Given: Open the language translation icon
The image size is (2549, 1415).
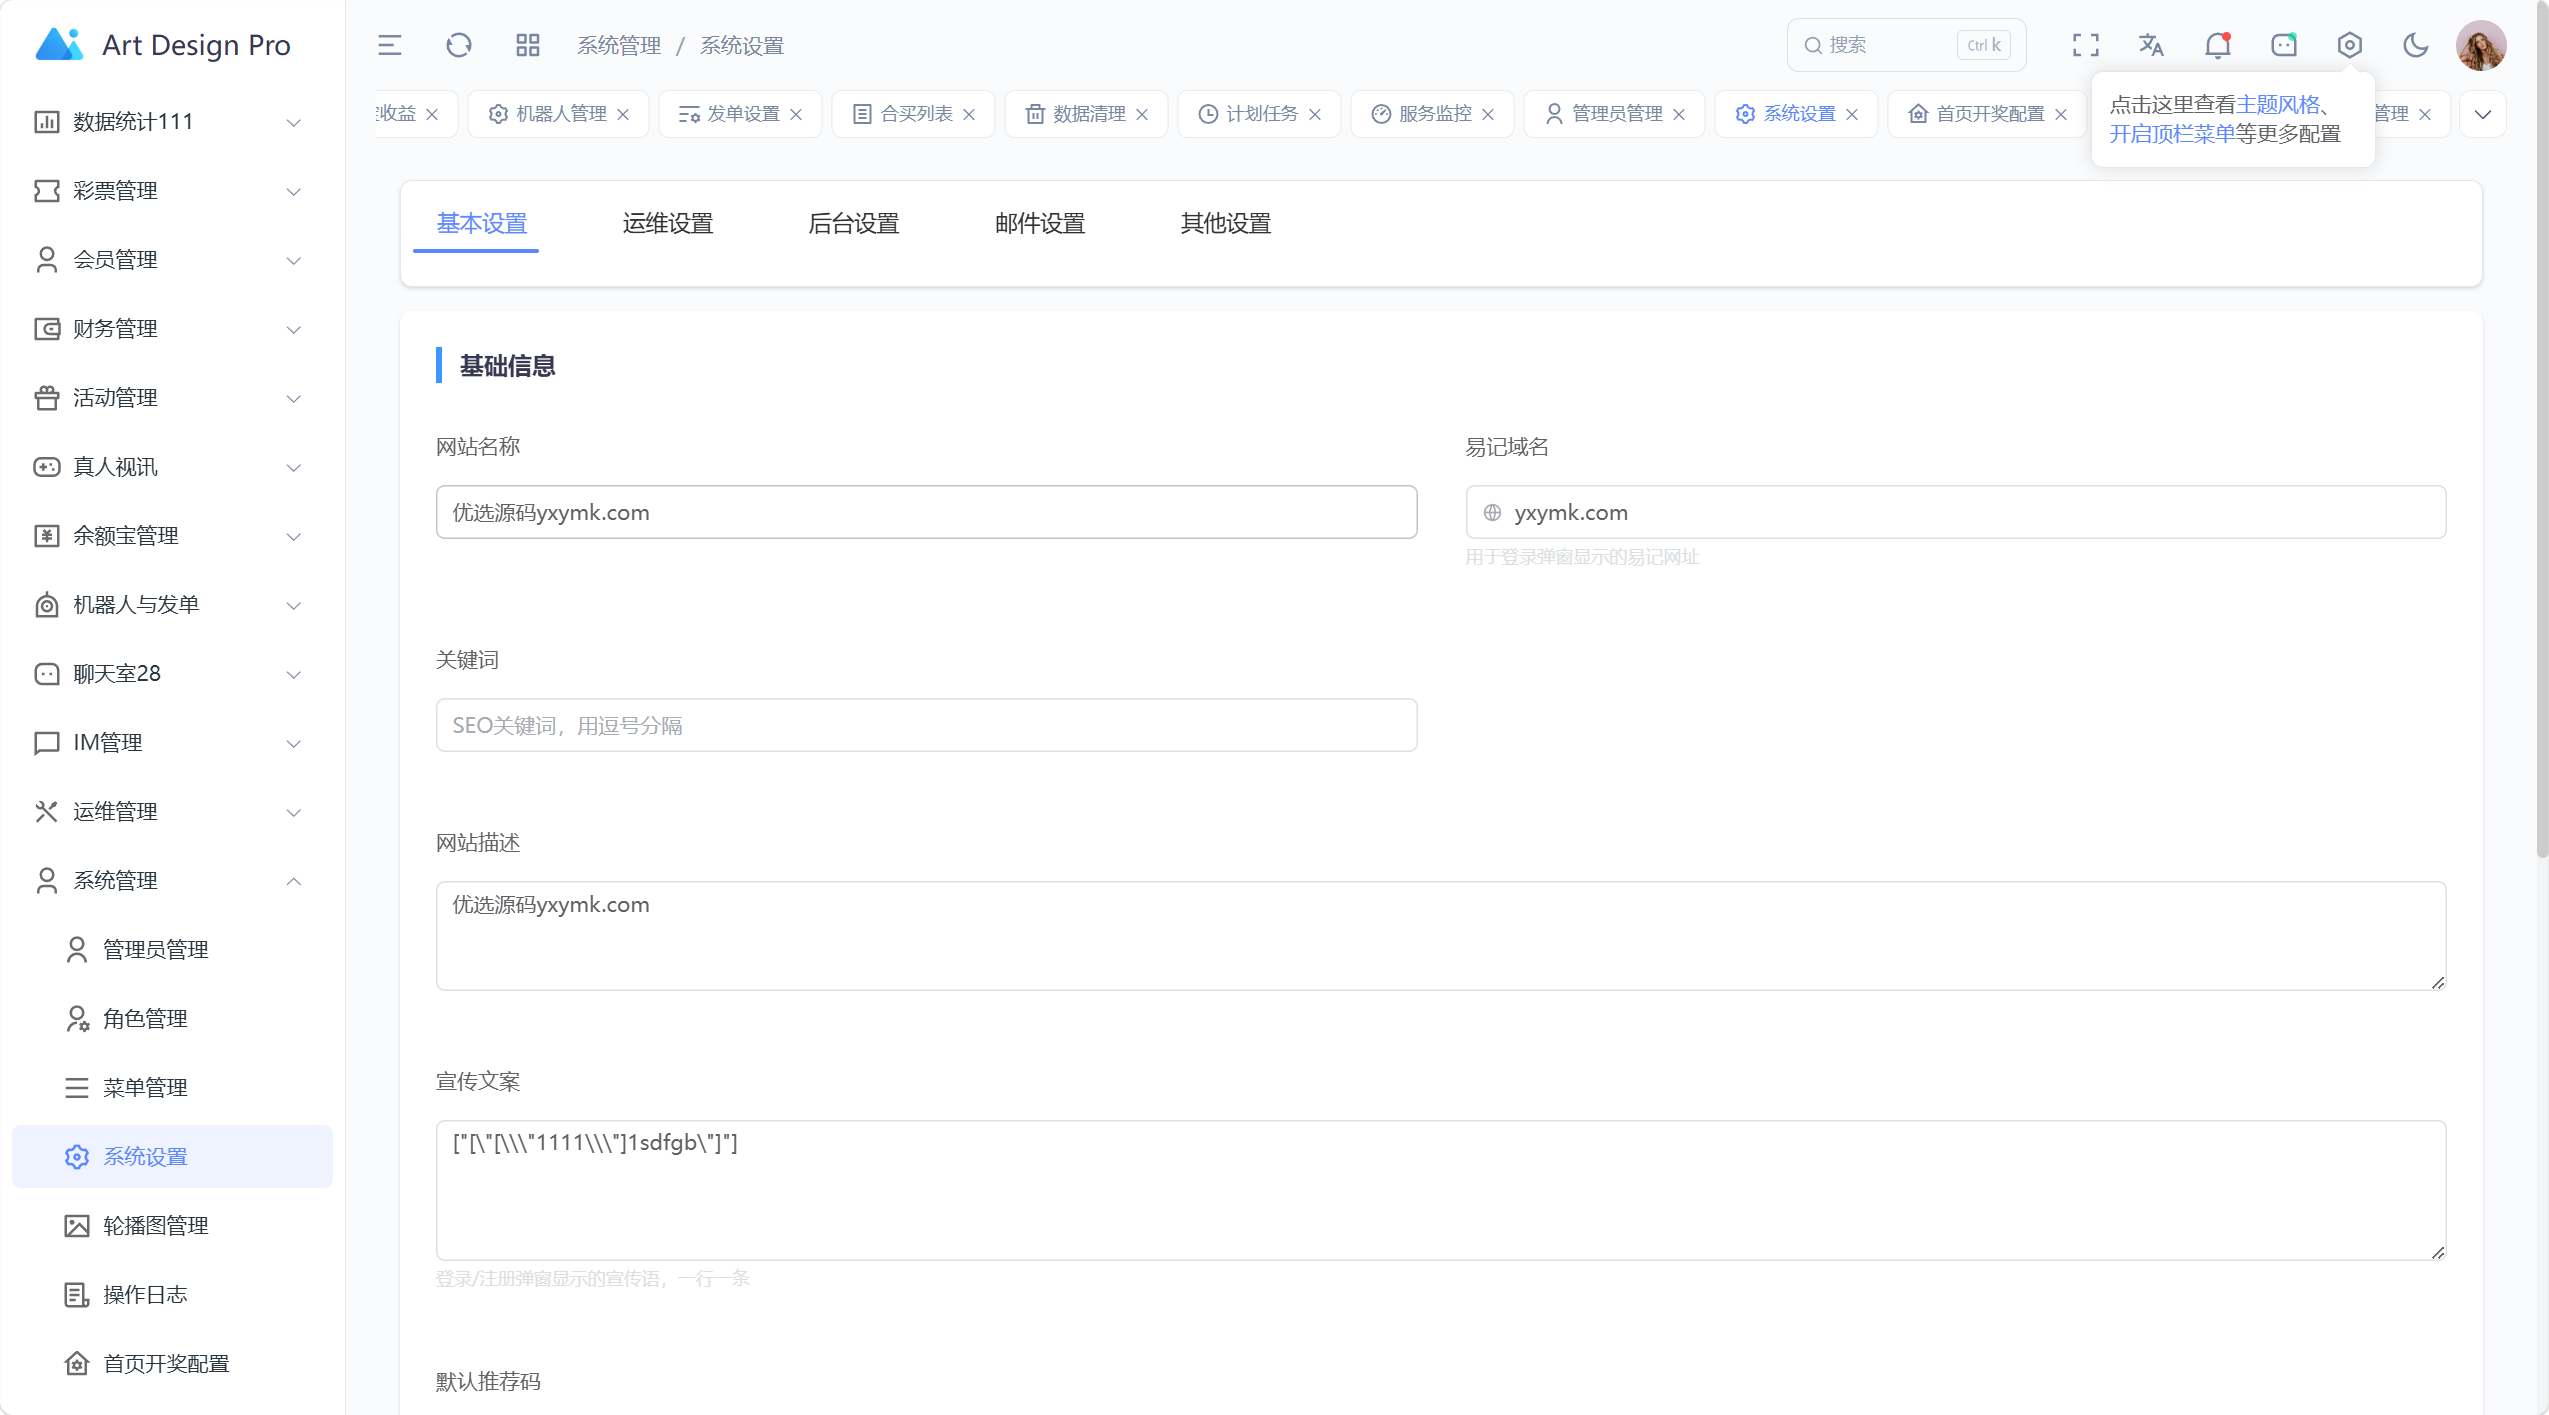Looking at the screenshot, I should click(2151, 45).
